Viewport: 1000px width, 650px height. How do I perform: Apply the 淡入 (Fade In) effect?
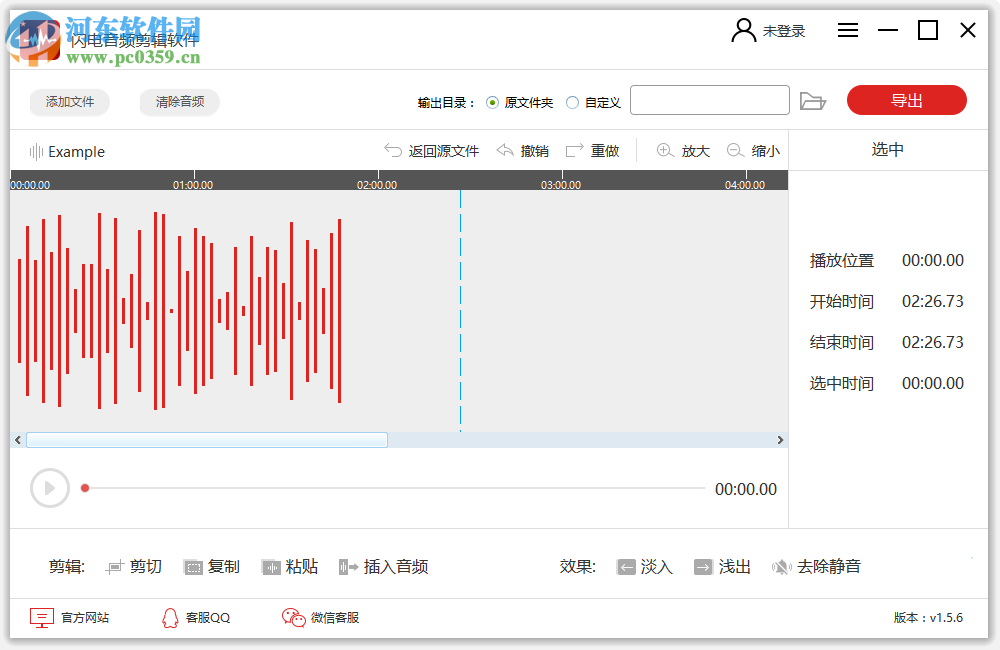pyautogui.click(x=644, y=566)
